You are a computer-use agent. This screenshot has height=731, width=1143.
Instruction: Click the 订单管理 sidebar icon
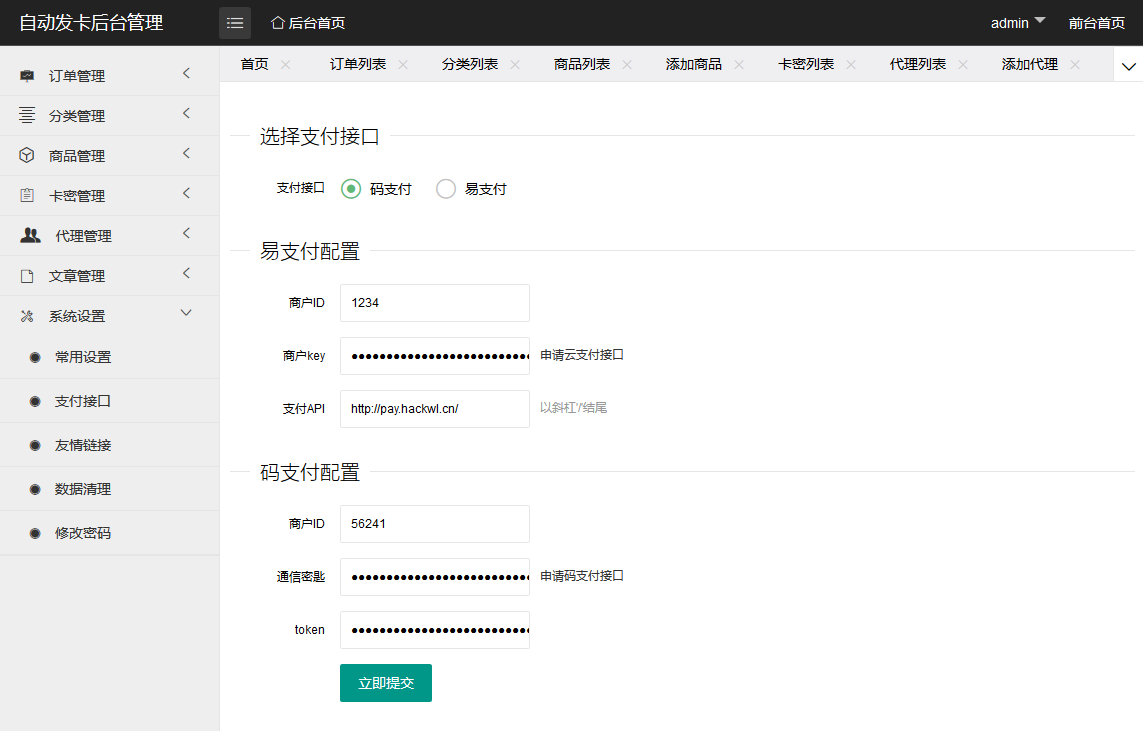[27, 76]
